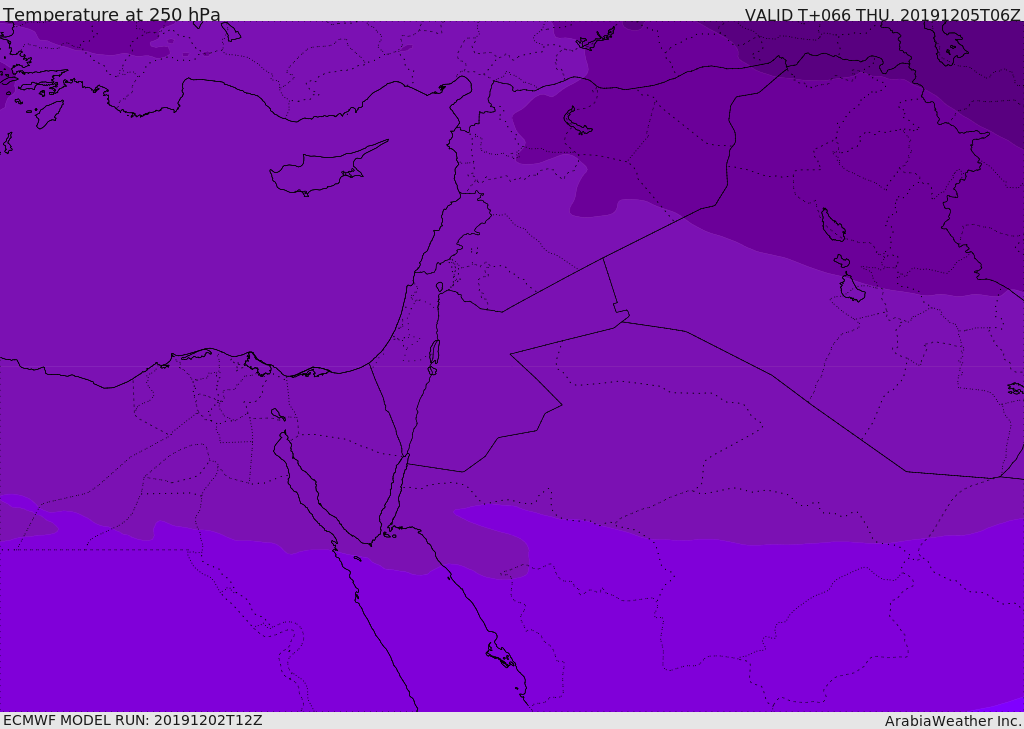
Task: Click the 'ArabiaWeather Inc' credit text
Action: tap(952, 721)
